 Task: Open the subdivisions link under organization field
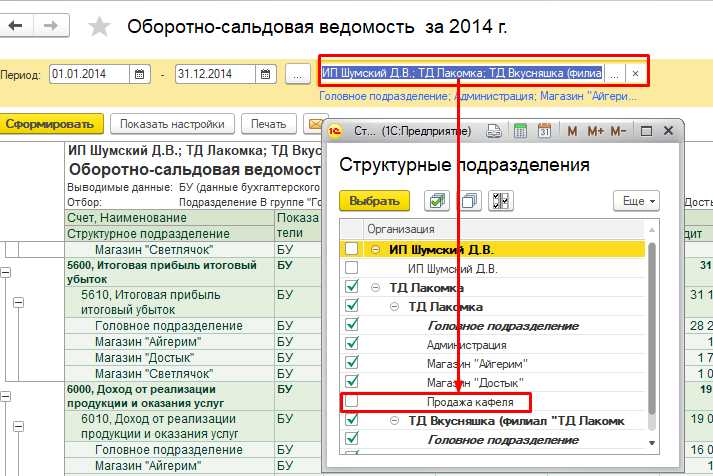[477, 96]
